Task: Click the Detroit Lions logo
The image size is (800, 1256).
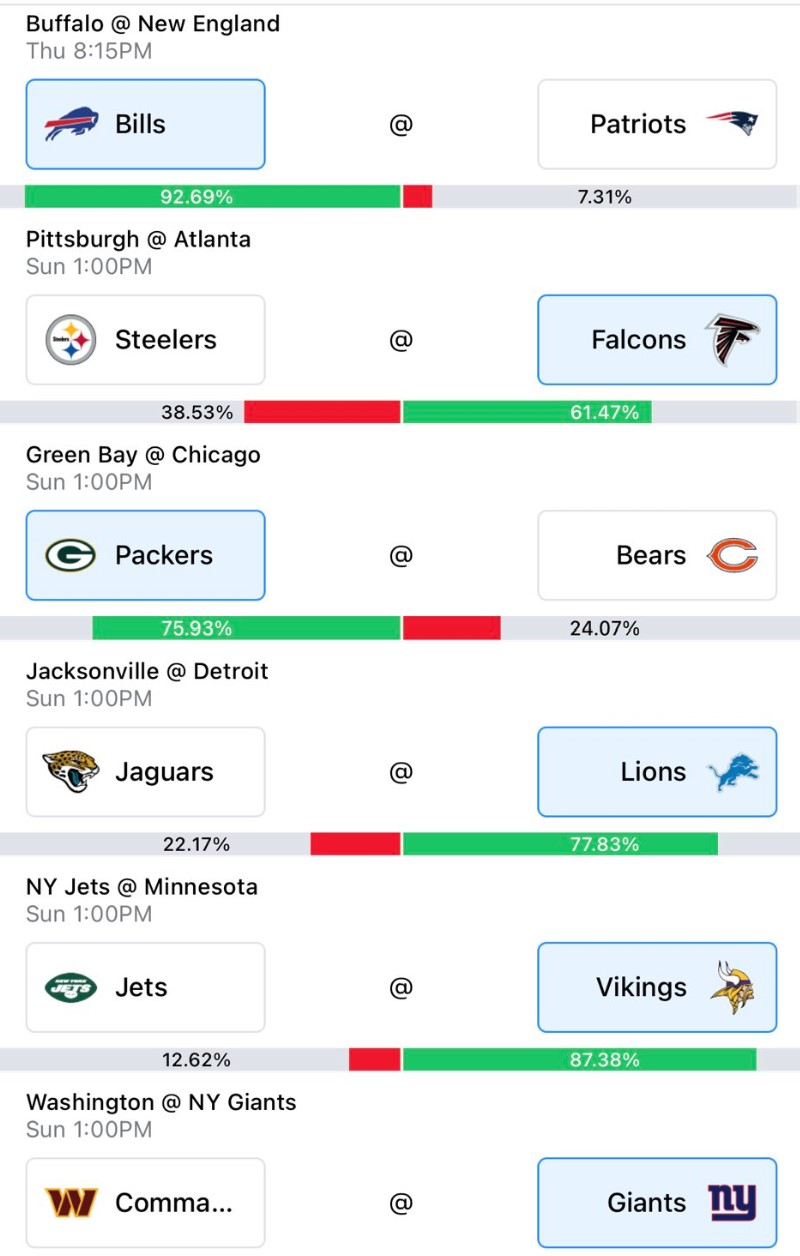Action: (x=732, y=772)
